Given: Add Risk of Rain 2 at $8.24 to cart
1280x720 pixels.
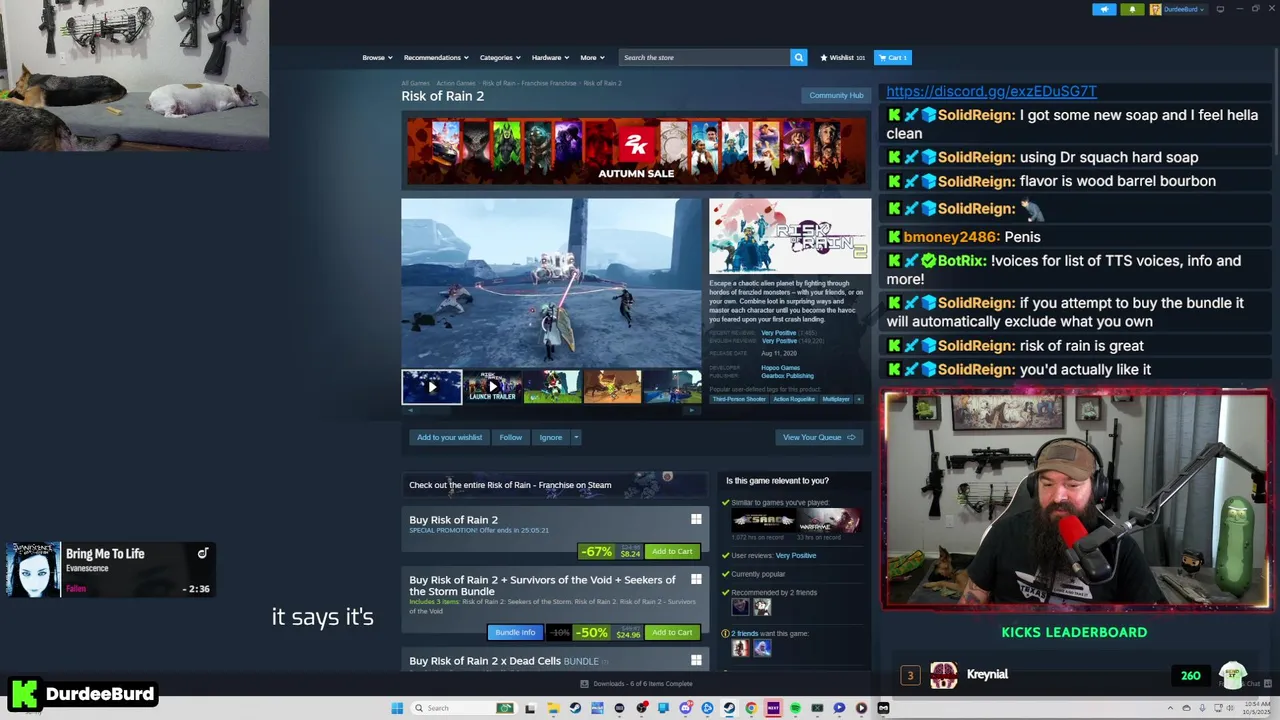Looking at the screenshot, I should tap(672, 551).
